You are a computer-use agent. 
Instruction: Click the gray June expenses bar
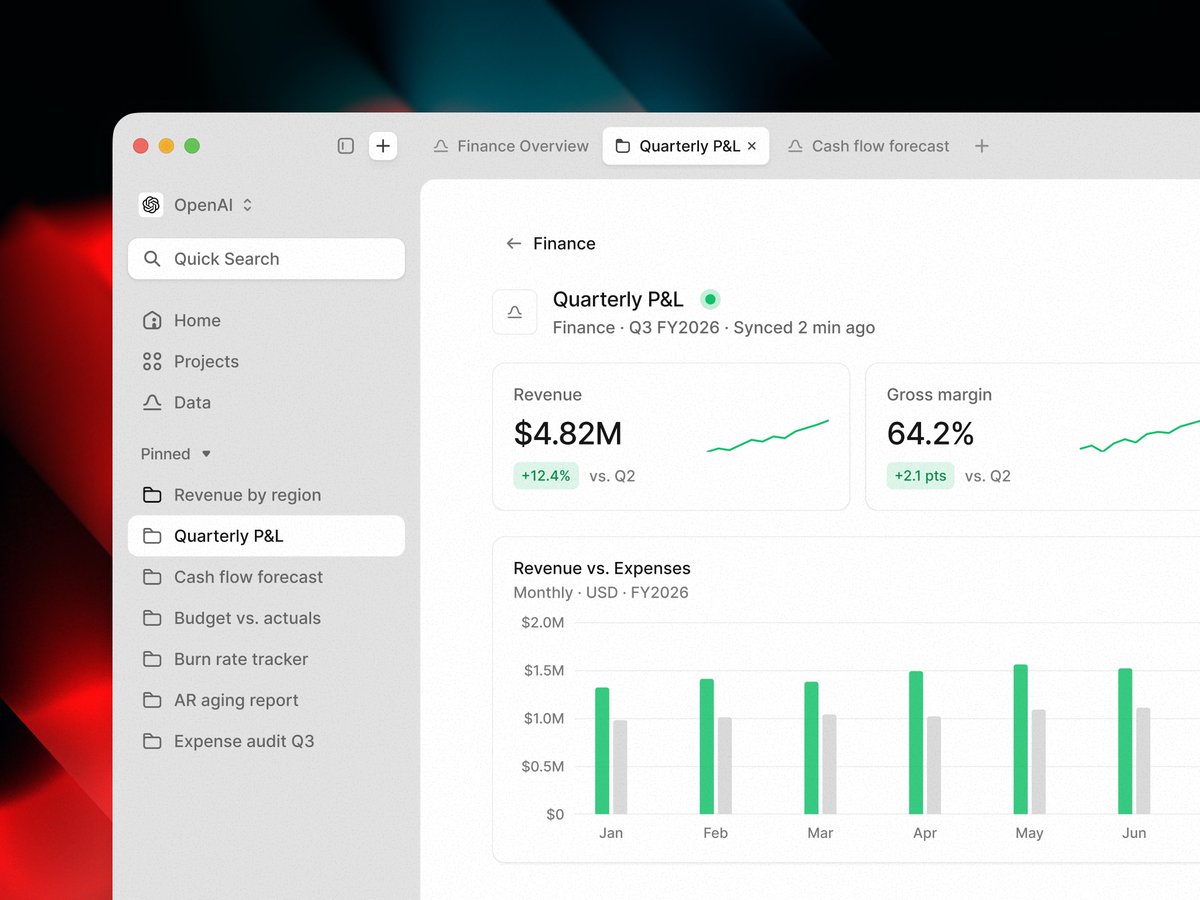[1143, 761]
